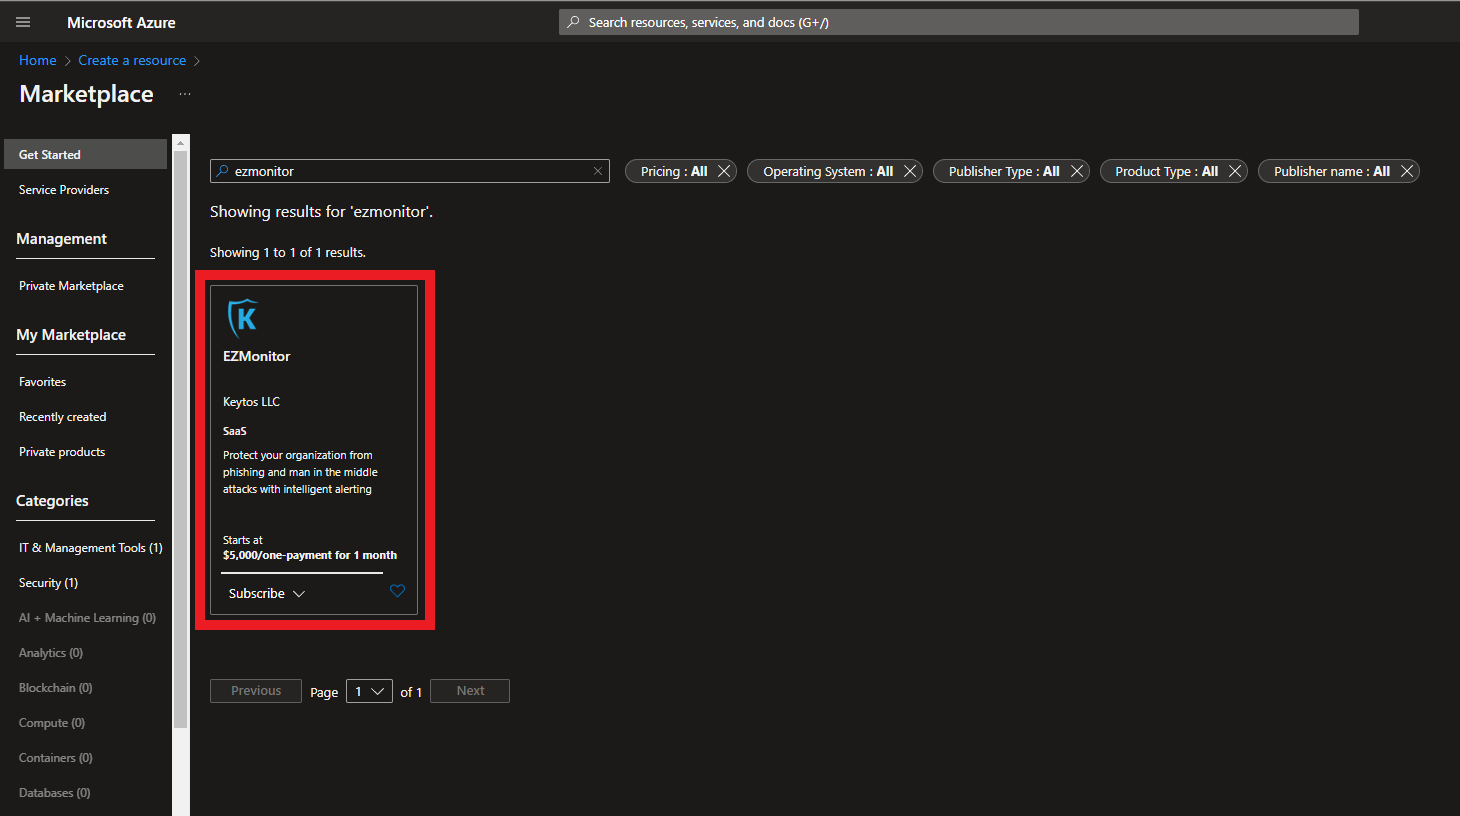Filter by Databases category
Viewport: 1460px width, 816px height.
[54, 792]
